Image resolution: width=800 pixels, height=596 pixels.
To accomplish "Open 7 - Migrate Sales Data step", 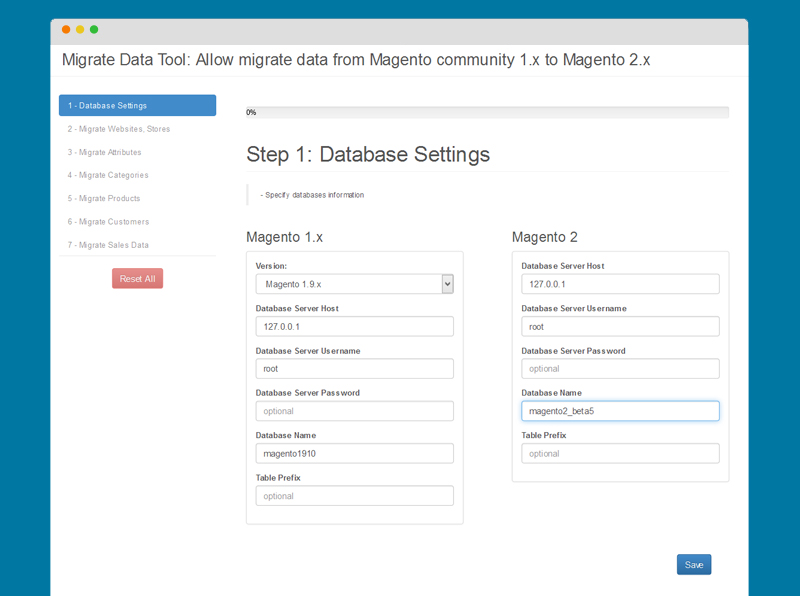I will tap(108, 245).
